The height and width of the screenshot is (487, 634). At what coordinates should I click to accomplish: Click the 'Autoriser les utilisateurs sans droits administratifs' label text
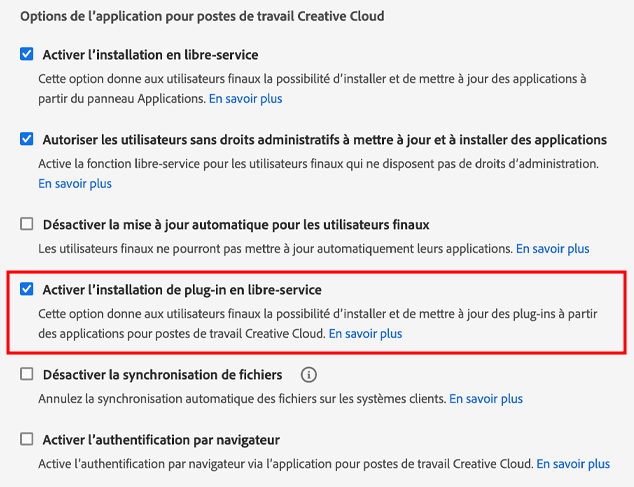(x=324, y=139)
